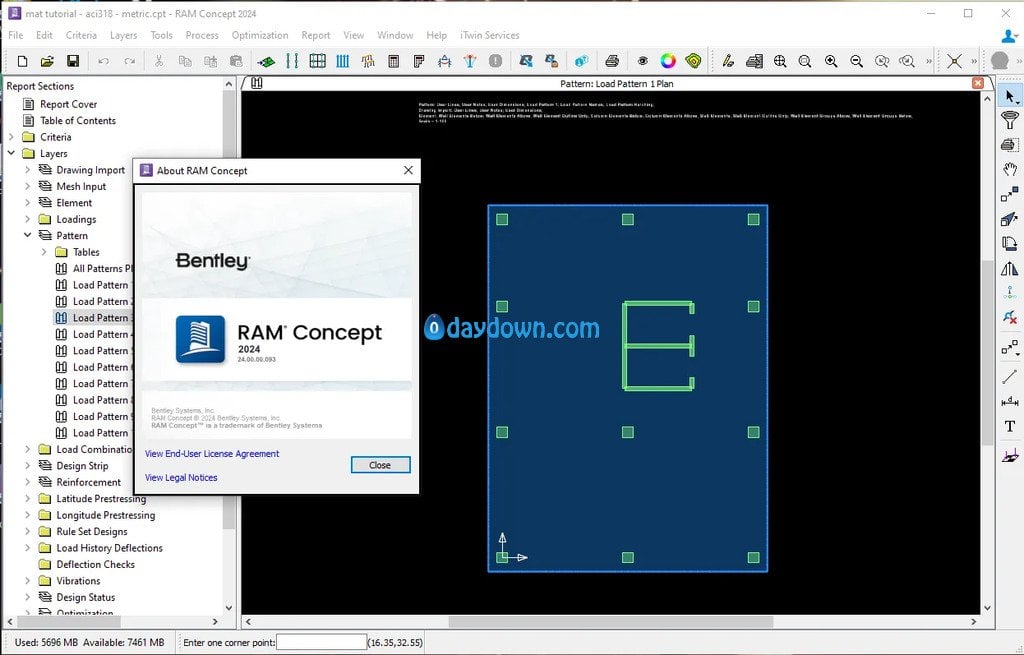The width and height of the screenshot is (1024, 655).
Task: Open file using the folder toolbar icon
Action: coord(47,61)
